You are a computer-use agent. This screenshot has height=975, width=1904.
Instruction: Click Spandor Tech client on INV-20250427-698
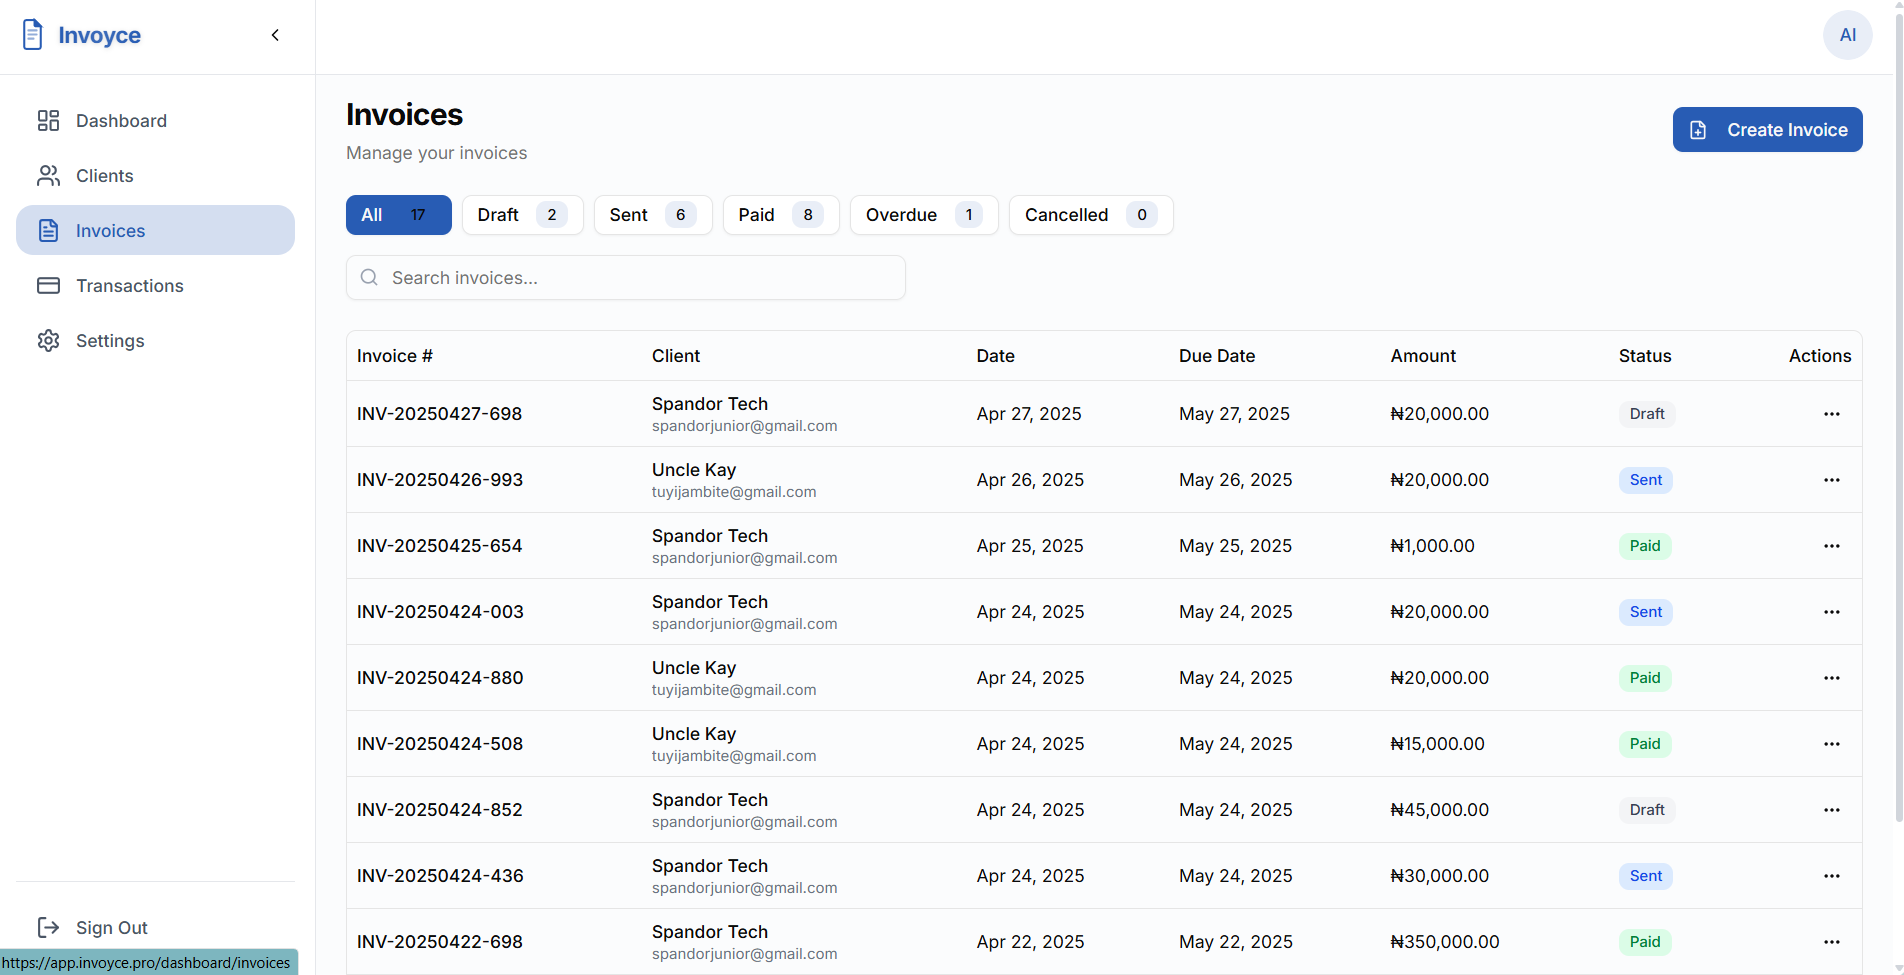pos(710,404)
